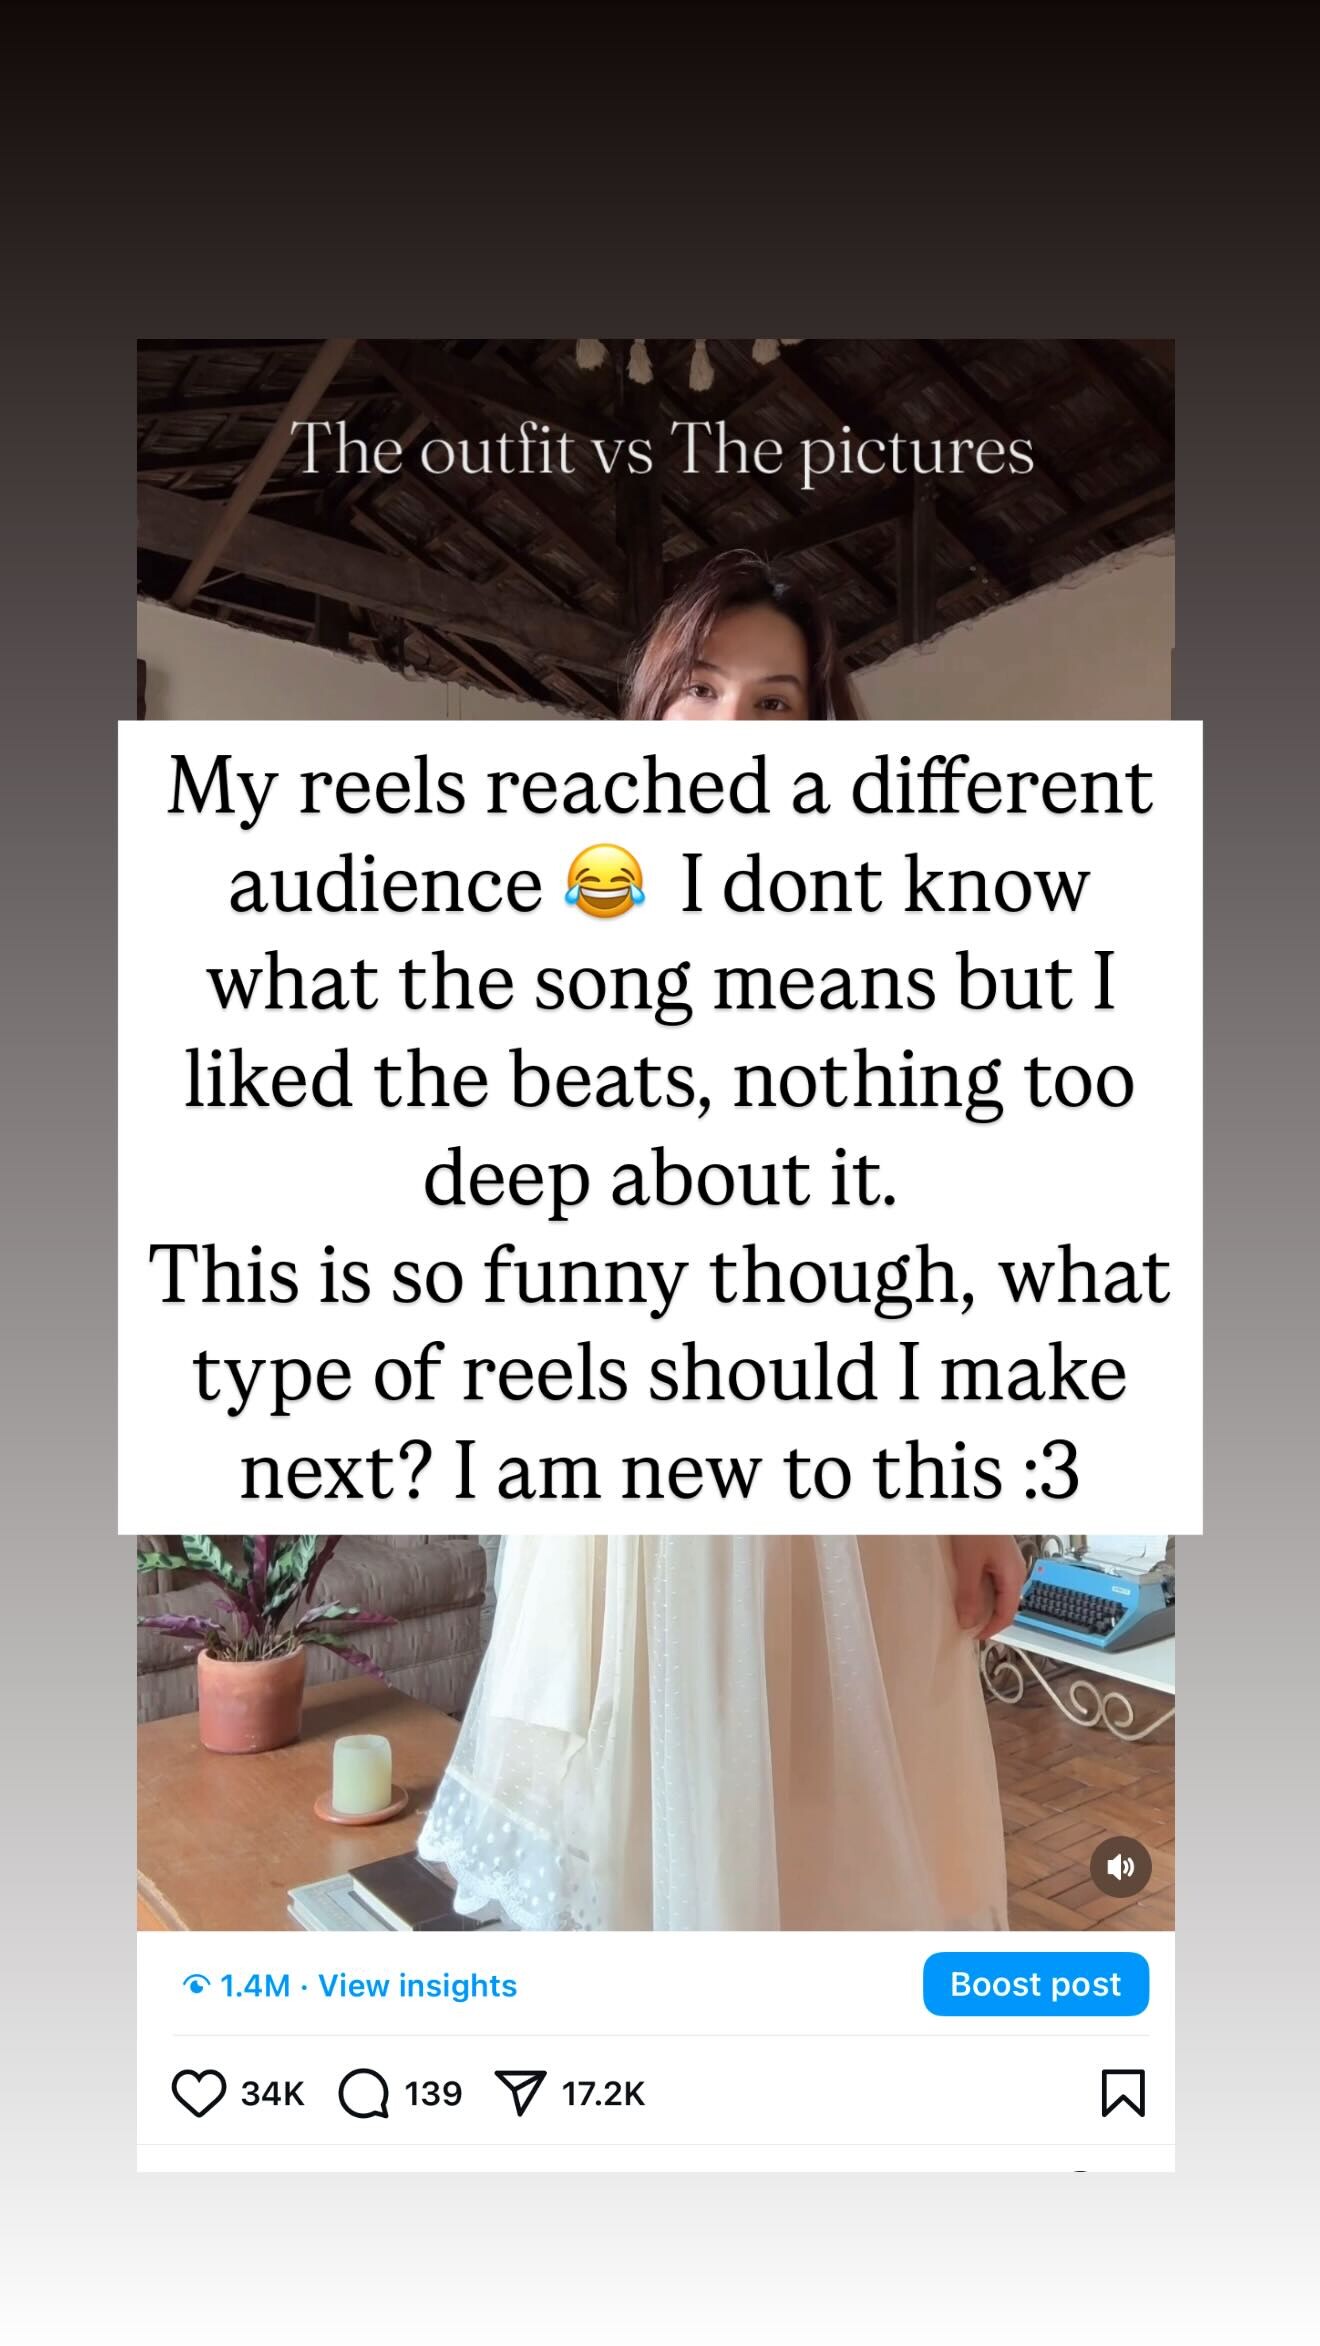
Task: Click the laughing emoji in caption
Action: pyautogui.click(x=604, y=882)
